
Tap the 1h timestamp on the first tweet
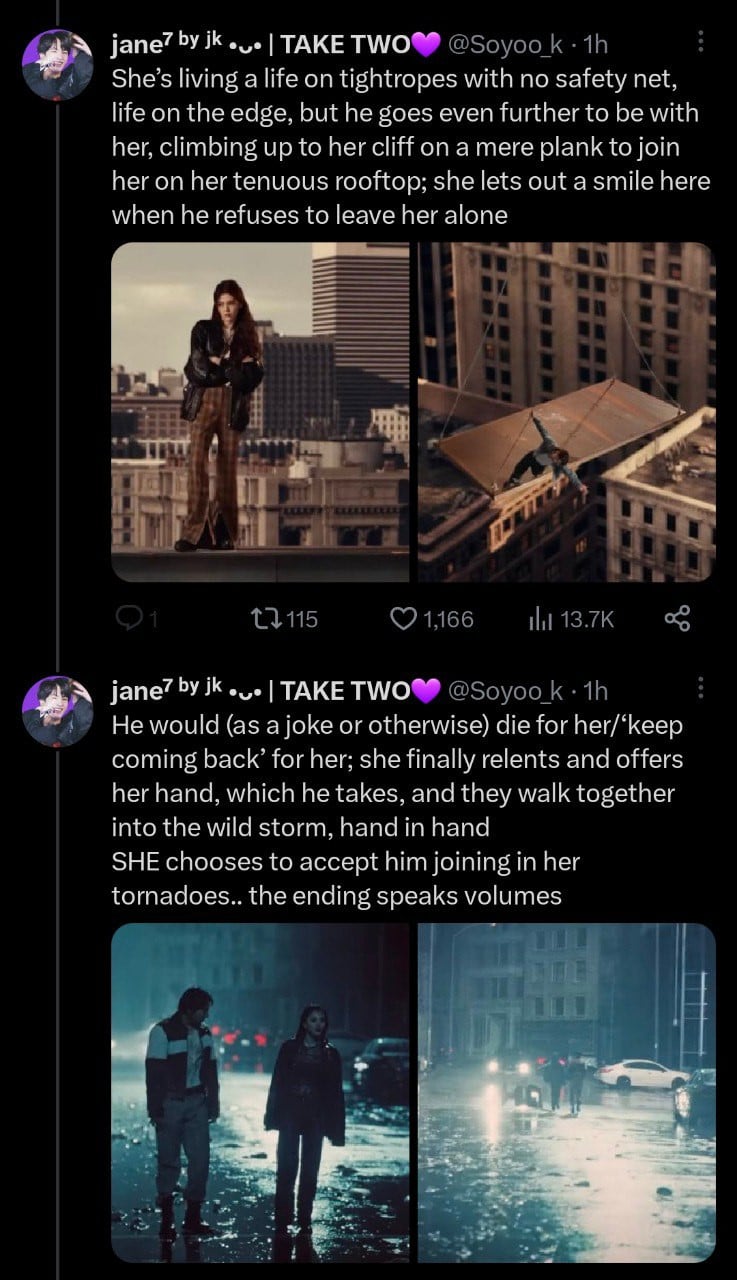coord(596,44)
